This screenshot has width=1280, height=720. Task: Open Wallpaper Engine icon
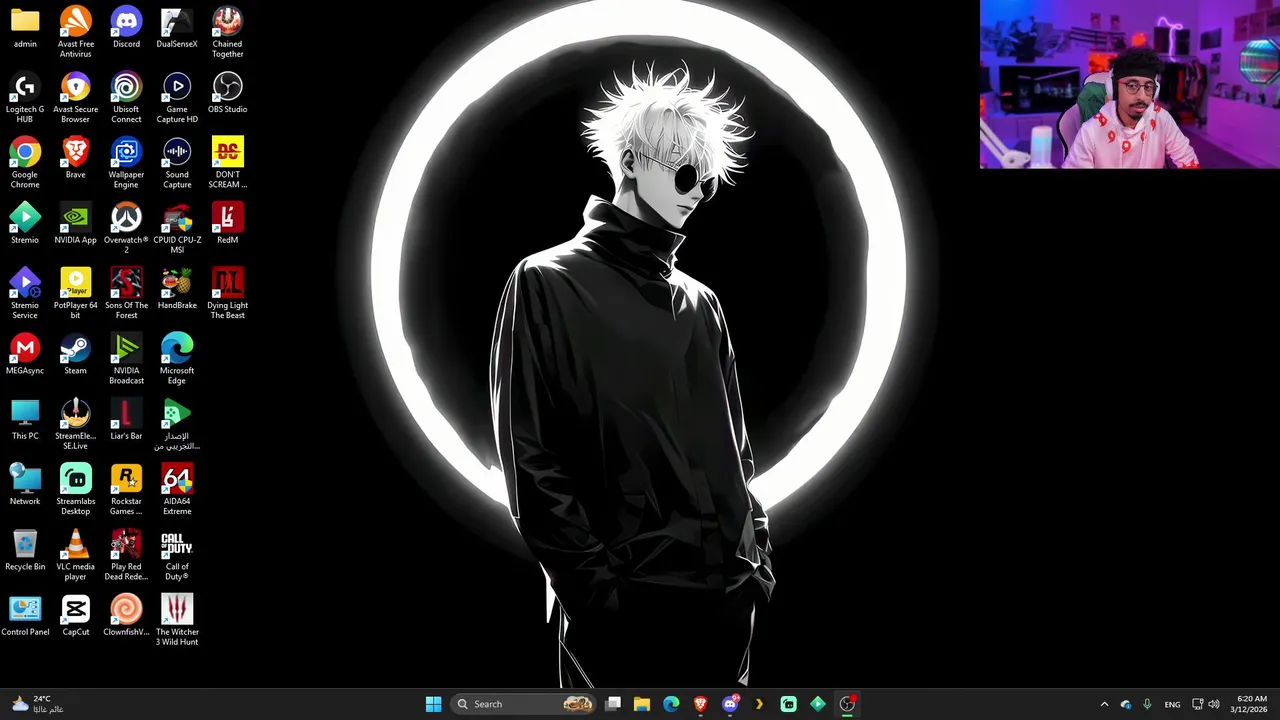(x=126, y=163)
